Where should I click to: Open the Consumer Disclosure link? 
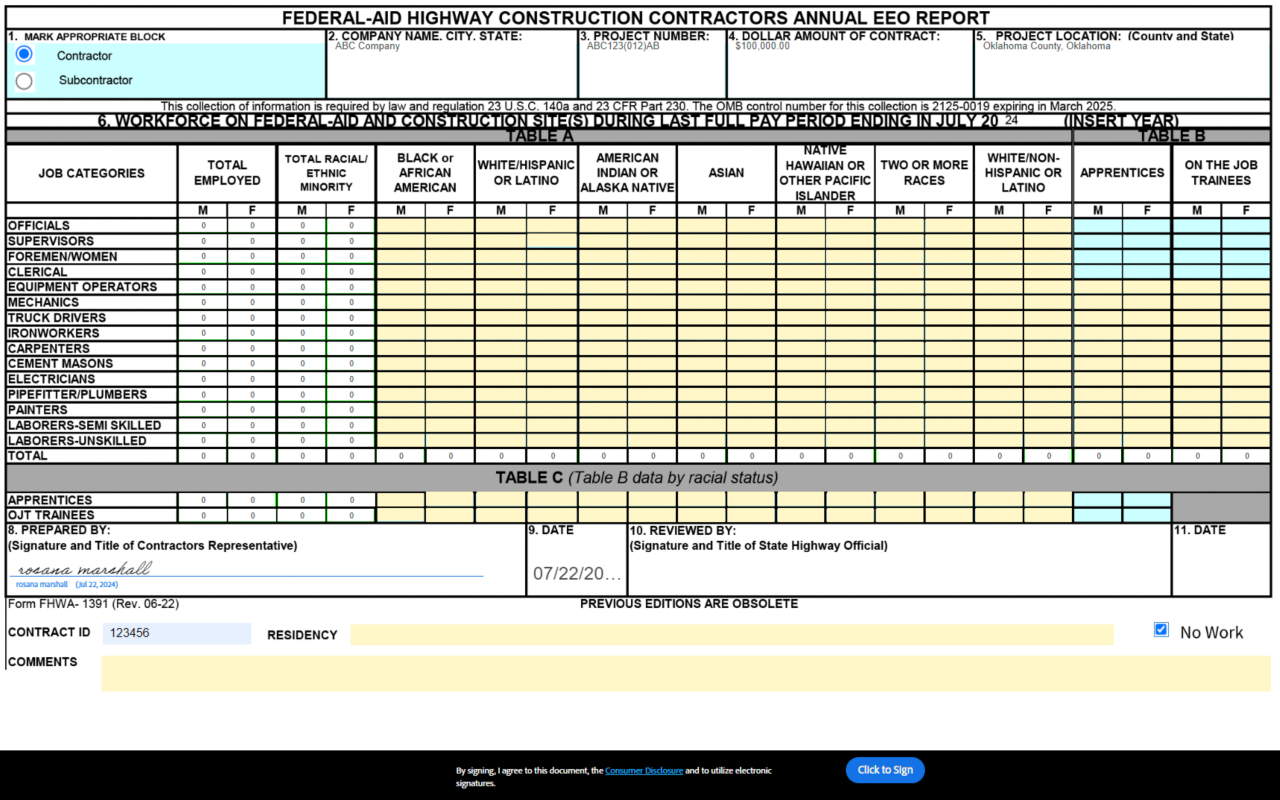[643, 771]
